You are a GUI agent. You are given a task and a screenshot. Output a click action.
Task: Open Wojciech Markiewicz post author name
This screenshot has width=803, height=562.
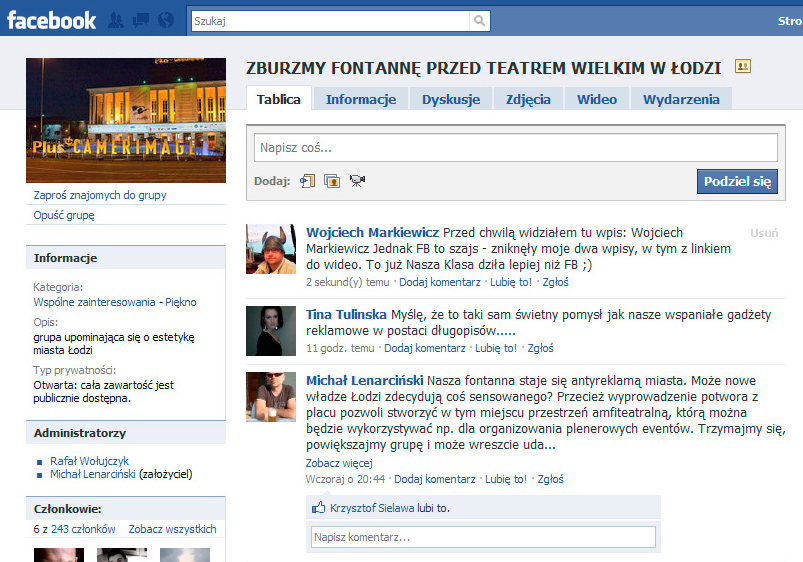click(x=372, y=233)
